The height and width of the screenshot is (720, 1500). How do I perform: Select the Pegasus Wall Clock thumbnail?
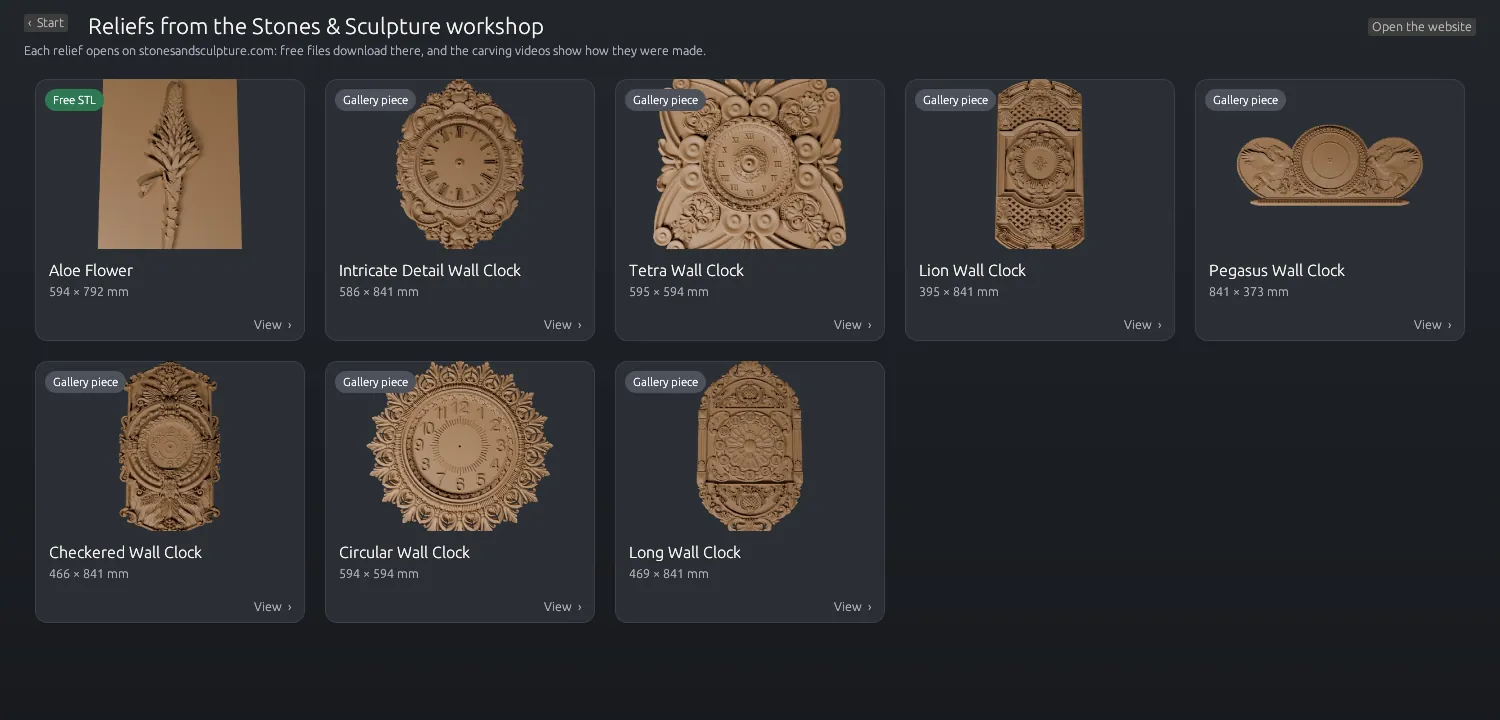click(1330, 165)
